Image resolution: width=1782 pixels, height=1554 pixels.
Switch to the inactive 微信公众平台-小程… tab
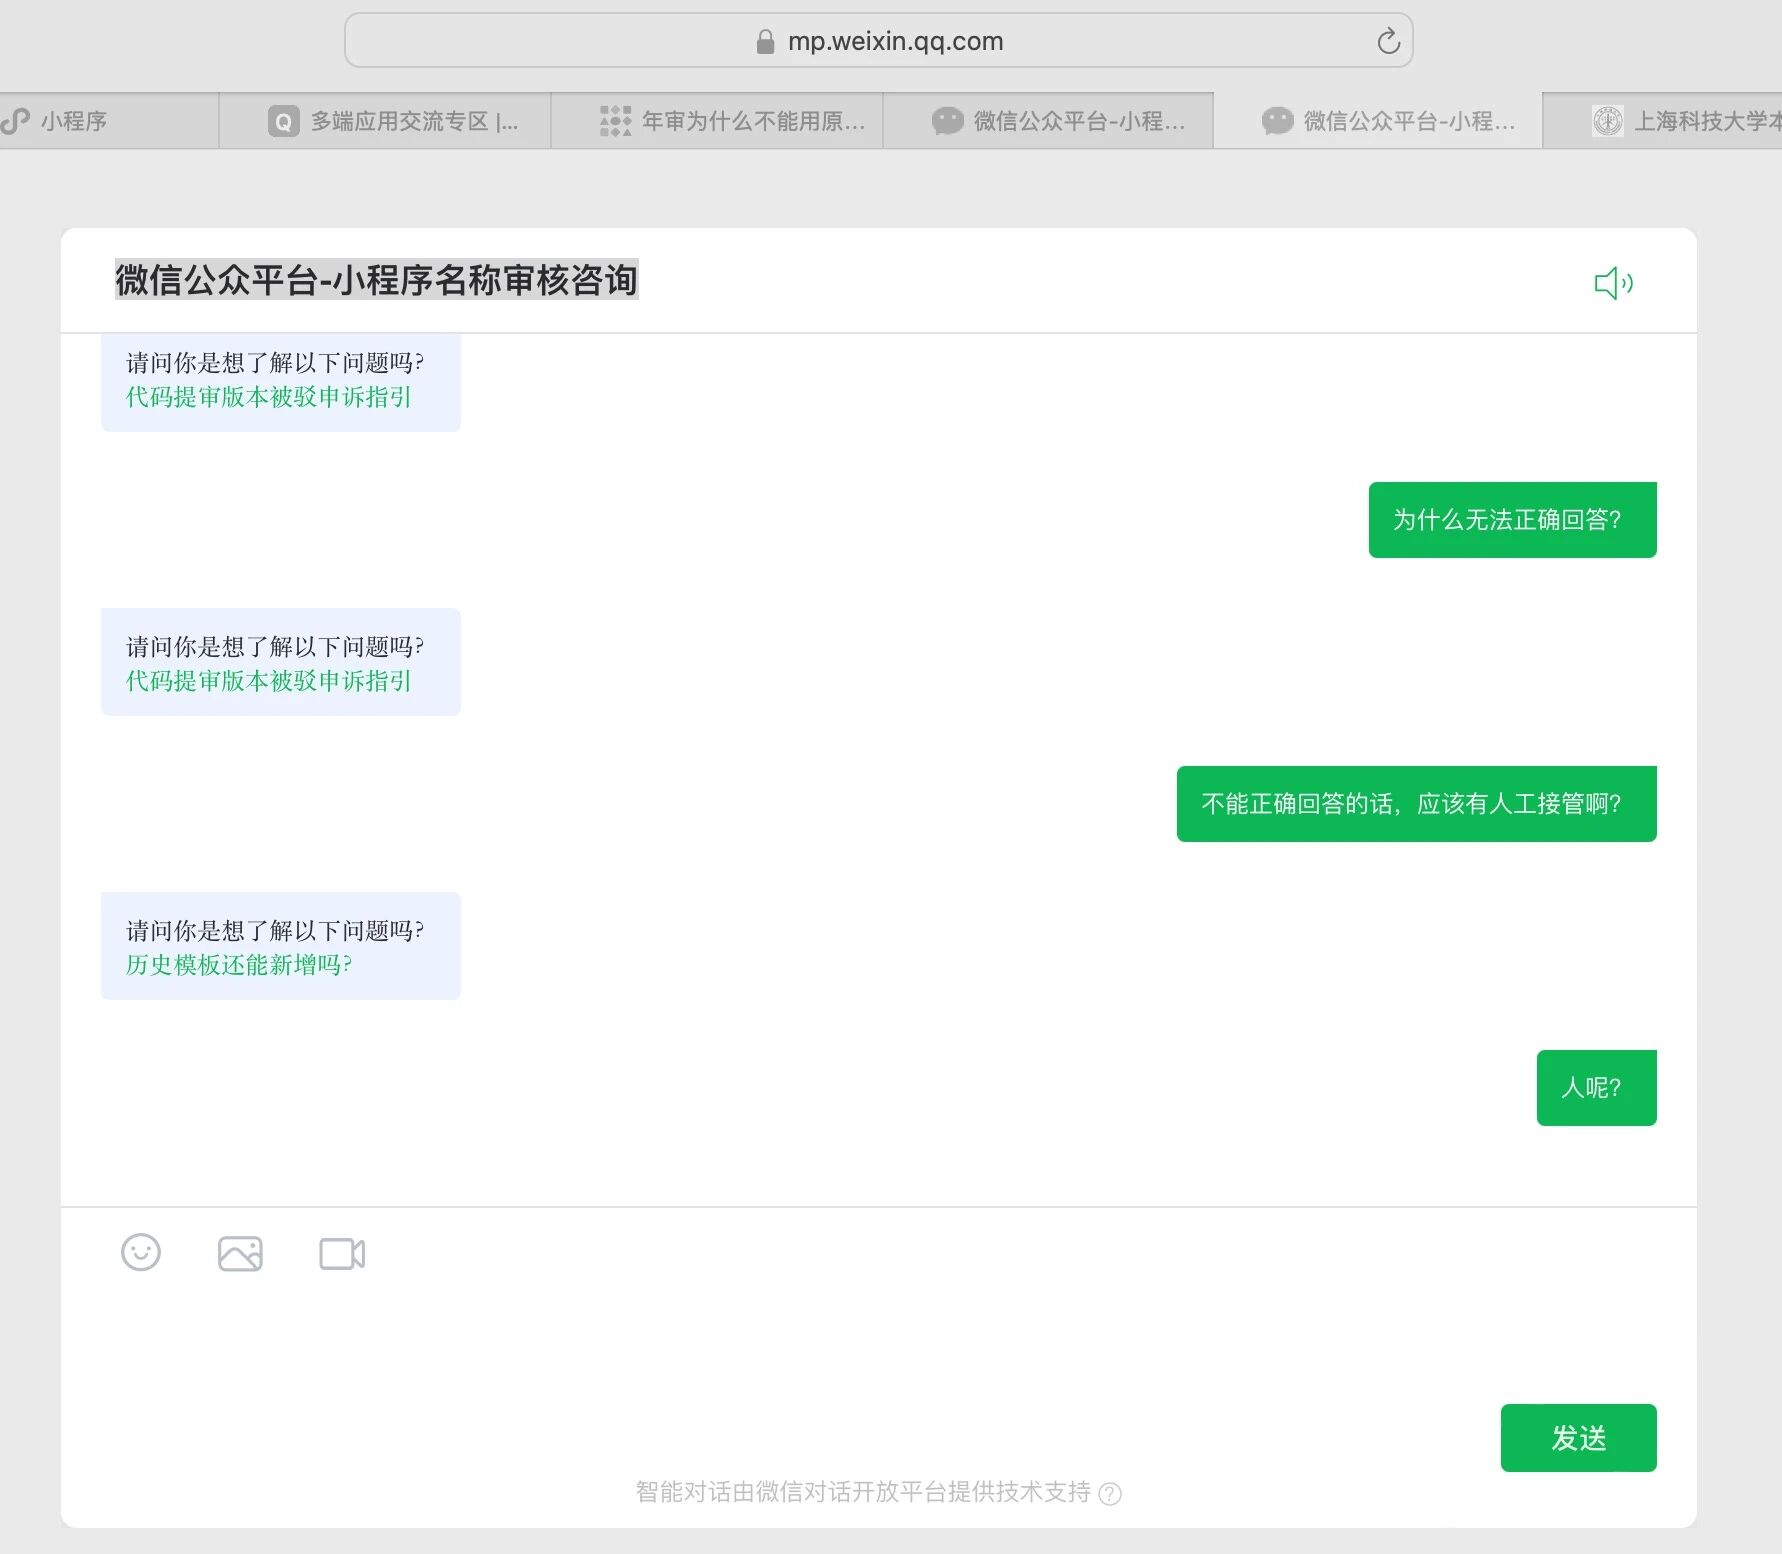pyautogui.click(x=1048, y=121)
